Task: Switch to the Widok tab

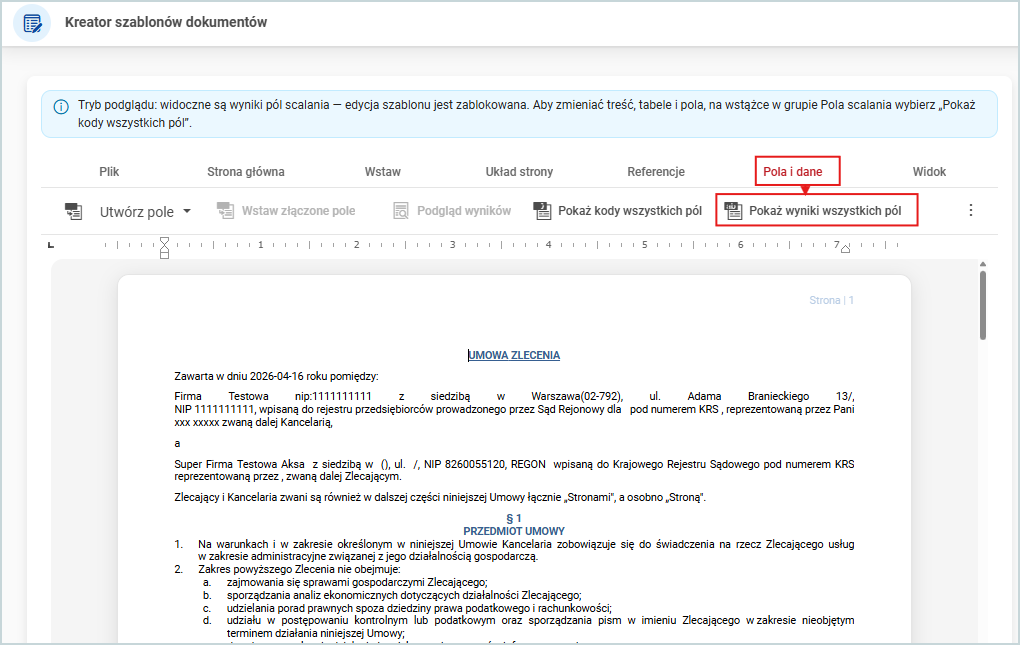Action: point(929,172)
